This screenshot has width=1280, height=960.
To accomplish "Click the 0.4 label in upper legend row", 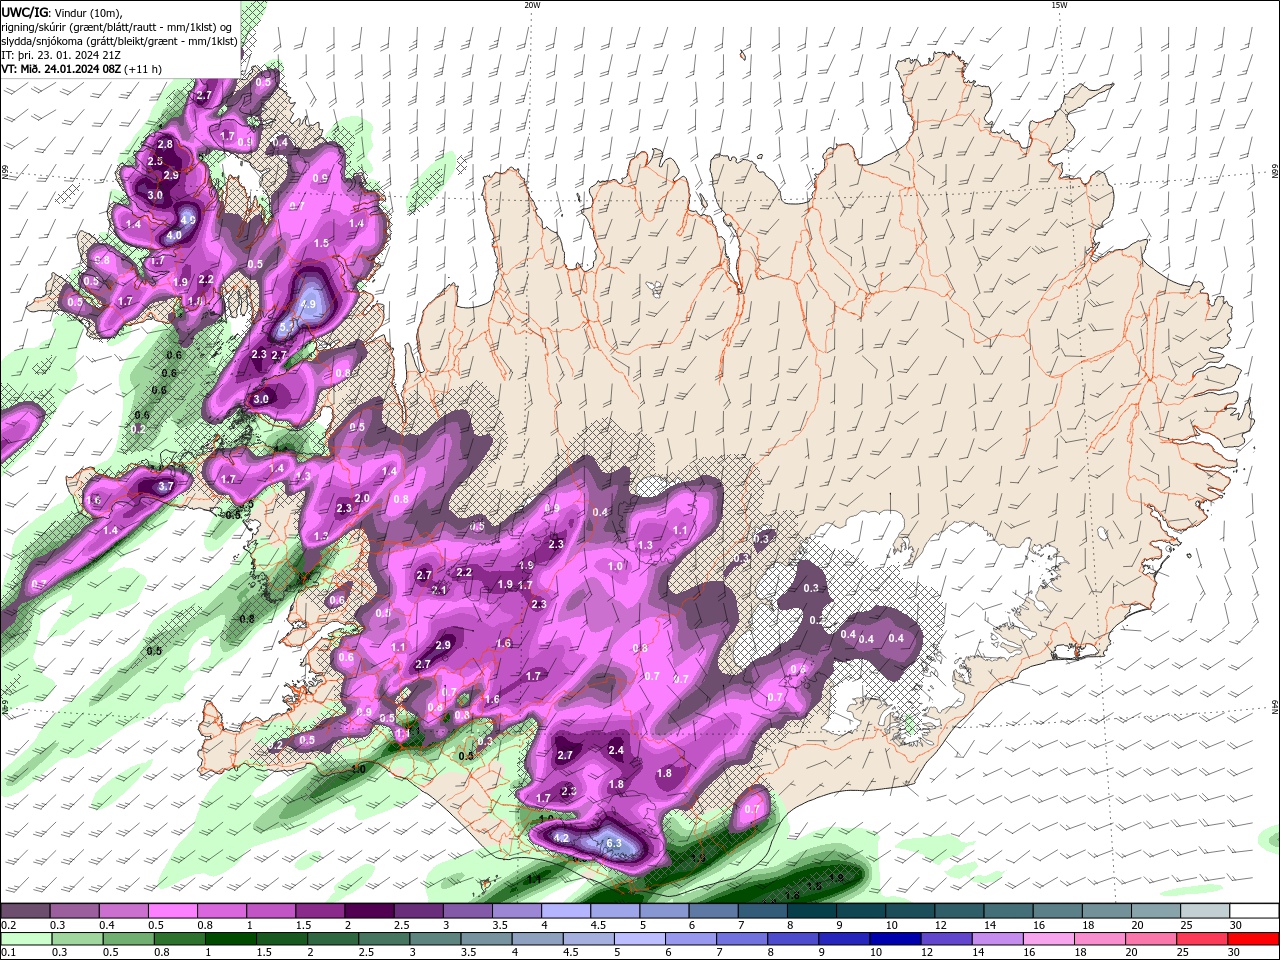I will [x=107, y=925].
